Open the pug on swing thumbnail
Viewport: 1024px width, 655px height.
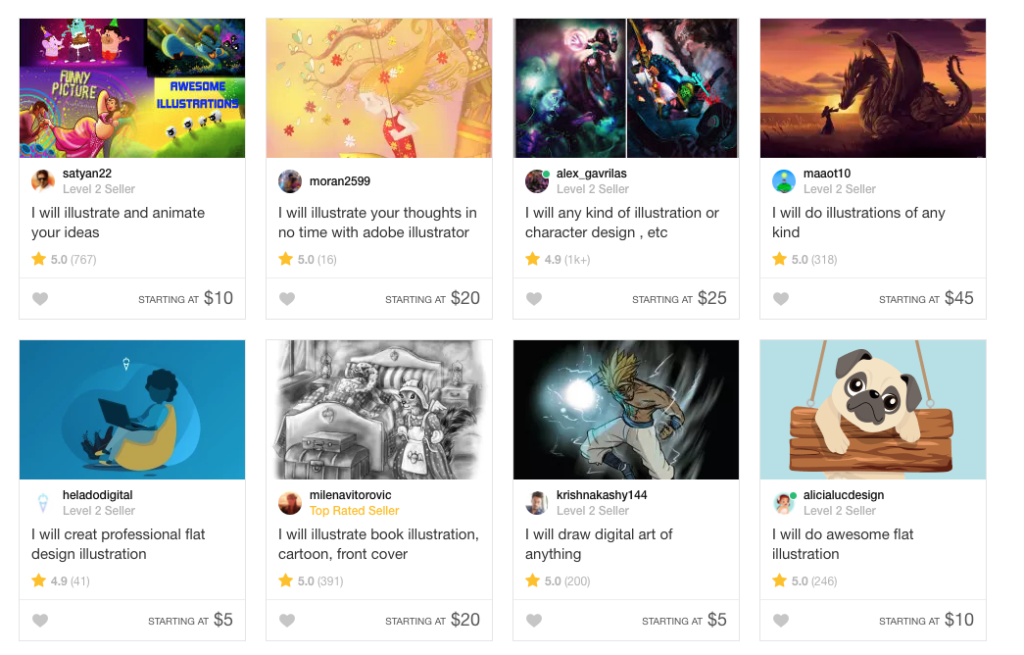[873, 410]
